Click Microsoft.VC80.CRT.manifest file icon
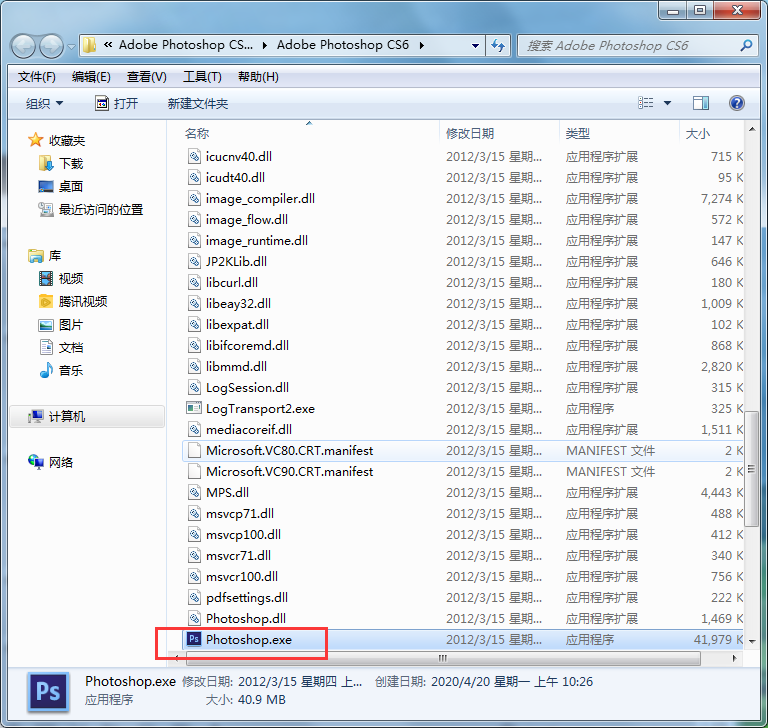The height and width of the screenshot is (728, 768). (x=194, y=450)
